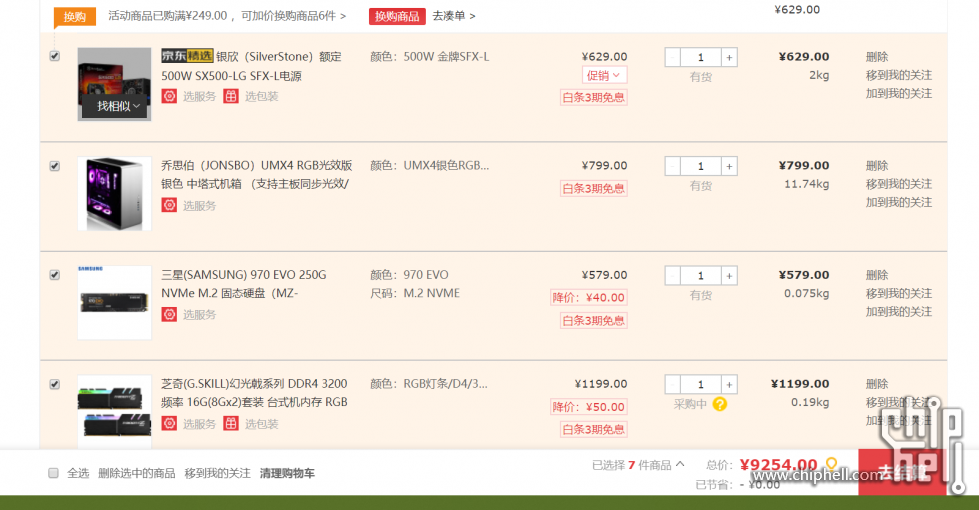Edit quantity field for Samsung 970 EVO
979x510 pixels.
click(701, 276)
